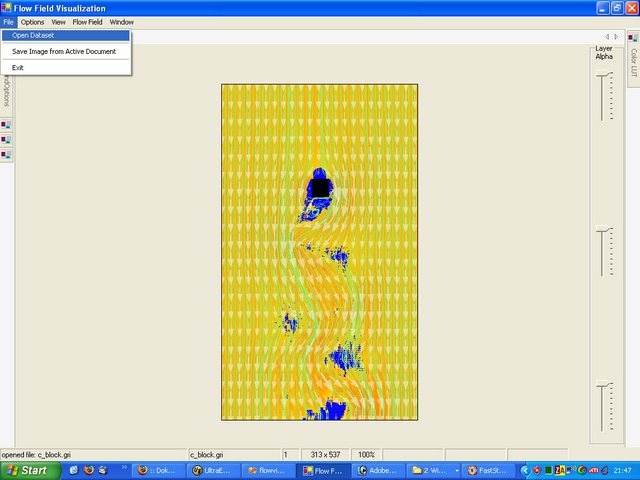This screenshot has width=640, height=480.
Task: Open the Window menu
Action: click(x=121, y=22)
